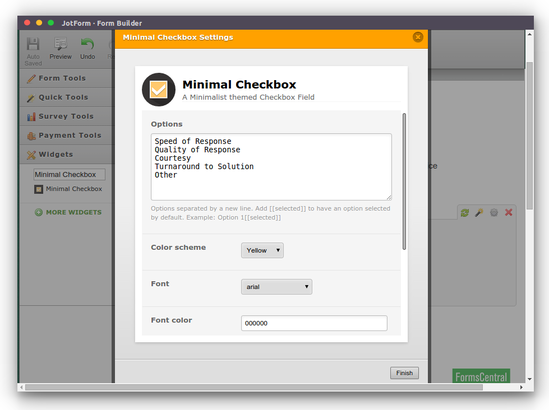This screenshot has height=410, width=549.
Task: Click the 'Speed of Response' option line
Action: point(193,141)
